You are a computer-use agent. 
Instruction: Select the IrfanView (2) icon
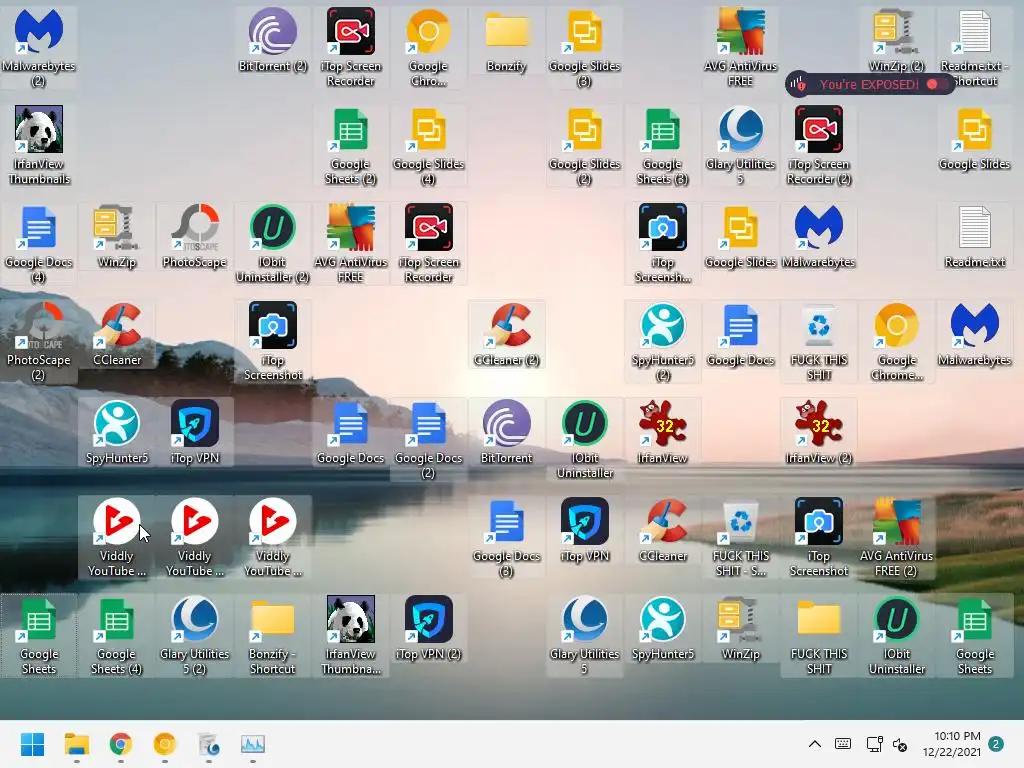pos(818,432)
